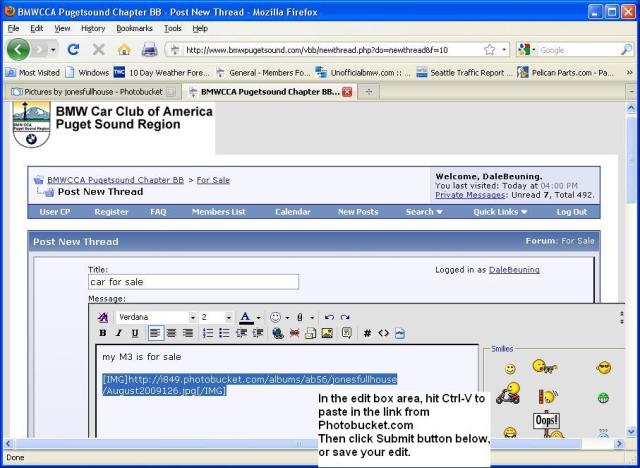This screenshot has width=640, height=468.
Task: Decrease indent in message editor
Action: [x=241, y=333]
